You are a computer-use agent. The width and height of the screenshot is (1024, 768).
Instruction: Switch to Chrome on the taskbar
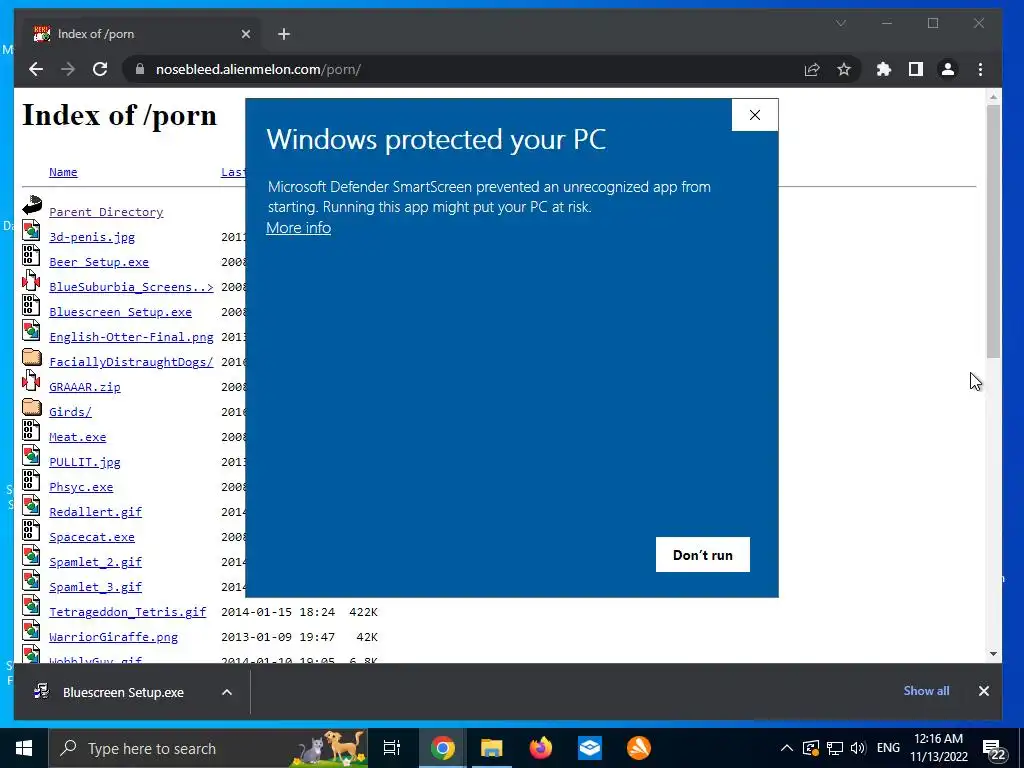point(442,748)
